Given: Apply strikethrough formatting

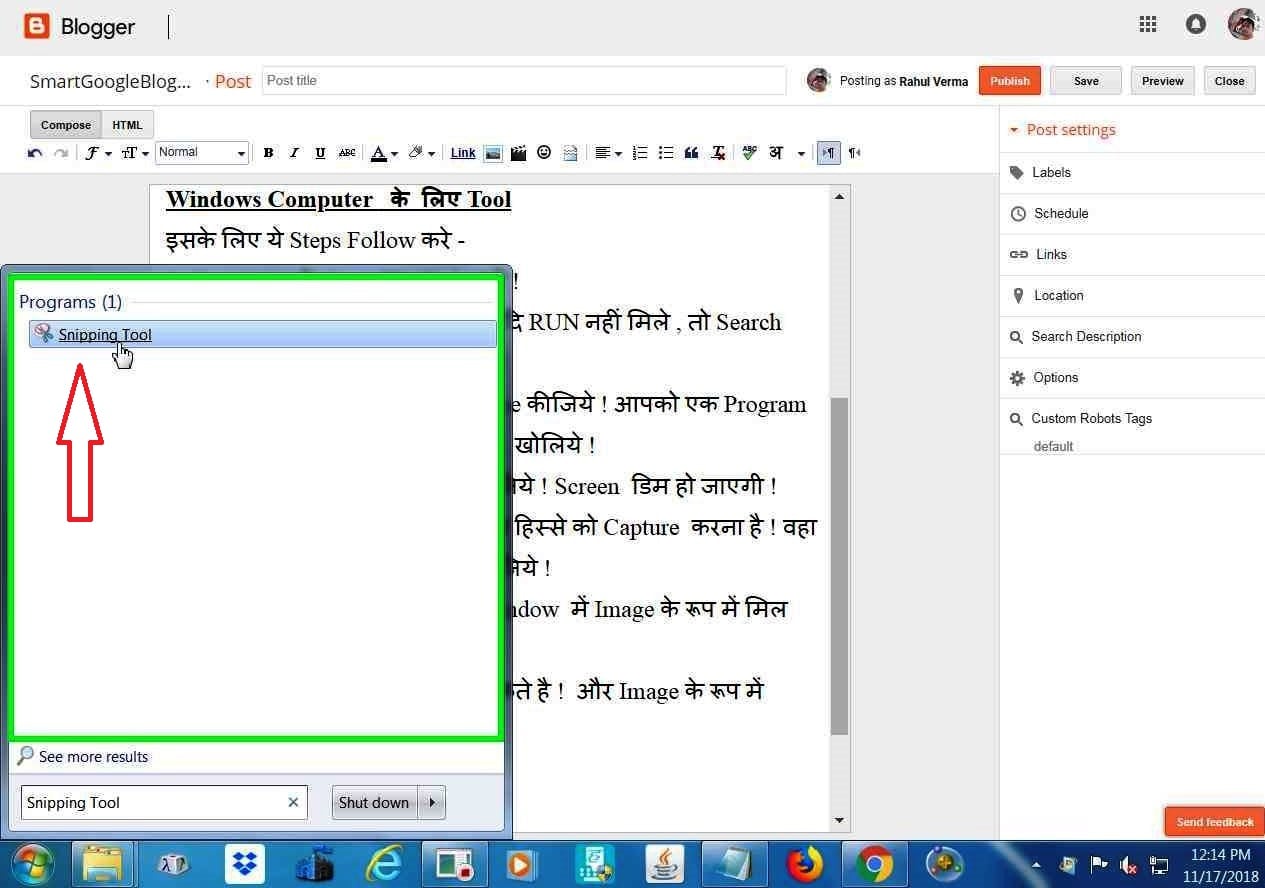Looking at the screenshot, I should click(347, 153).
